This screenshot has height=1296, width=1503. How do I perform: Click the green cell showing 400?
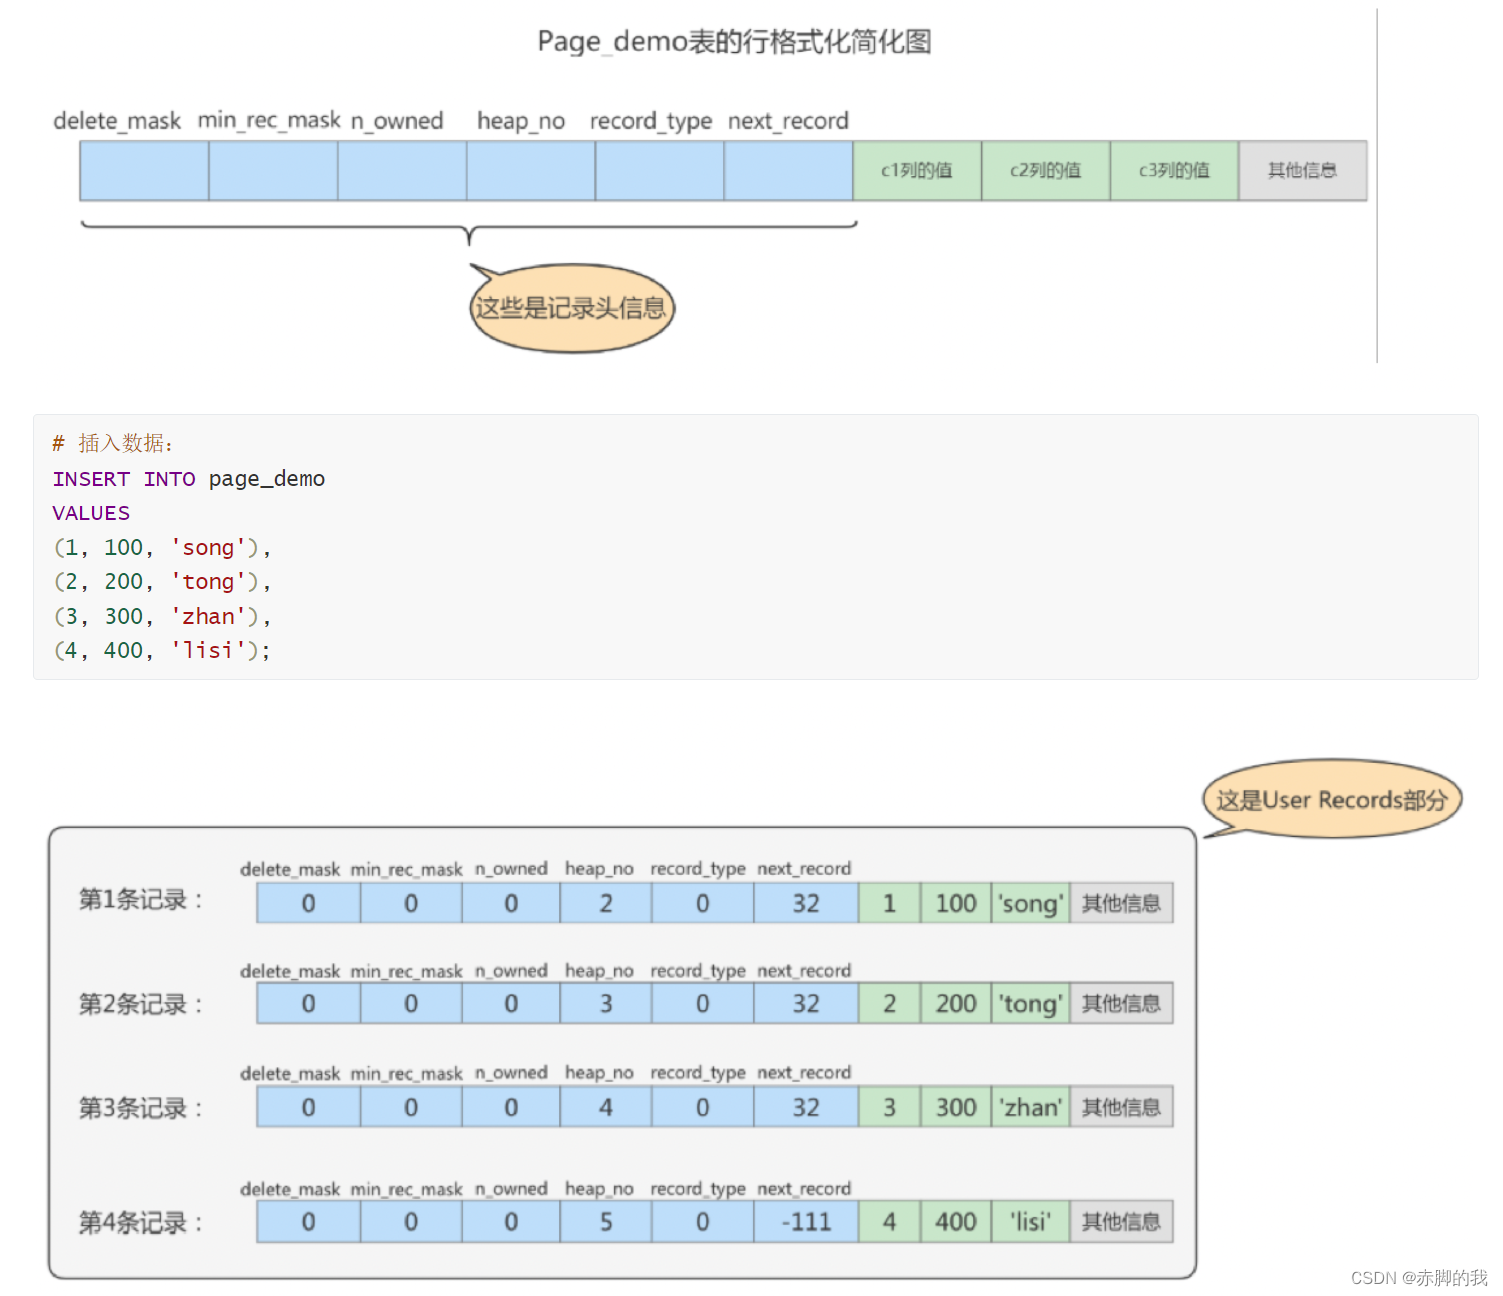click(956, 1222)
